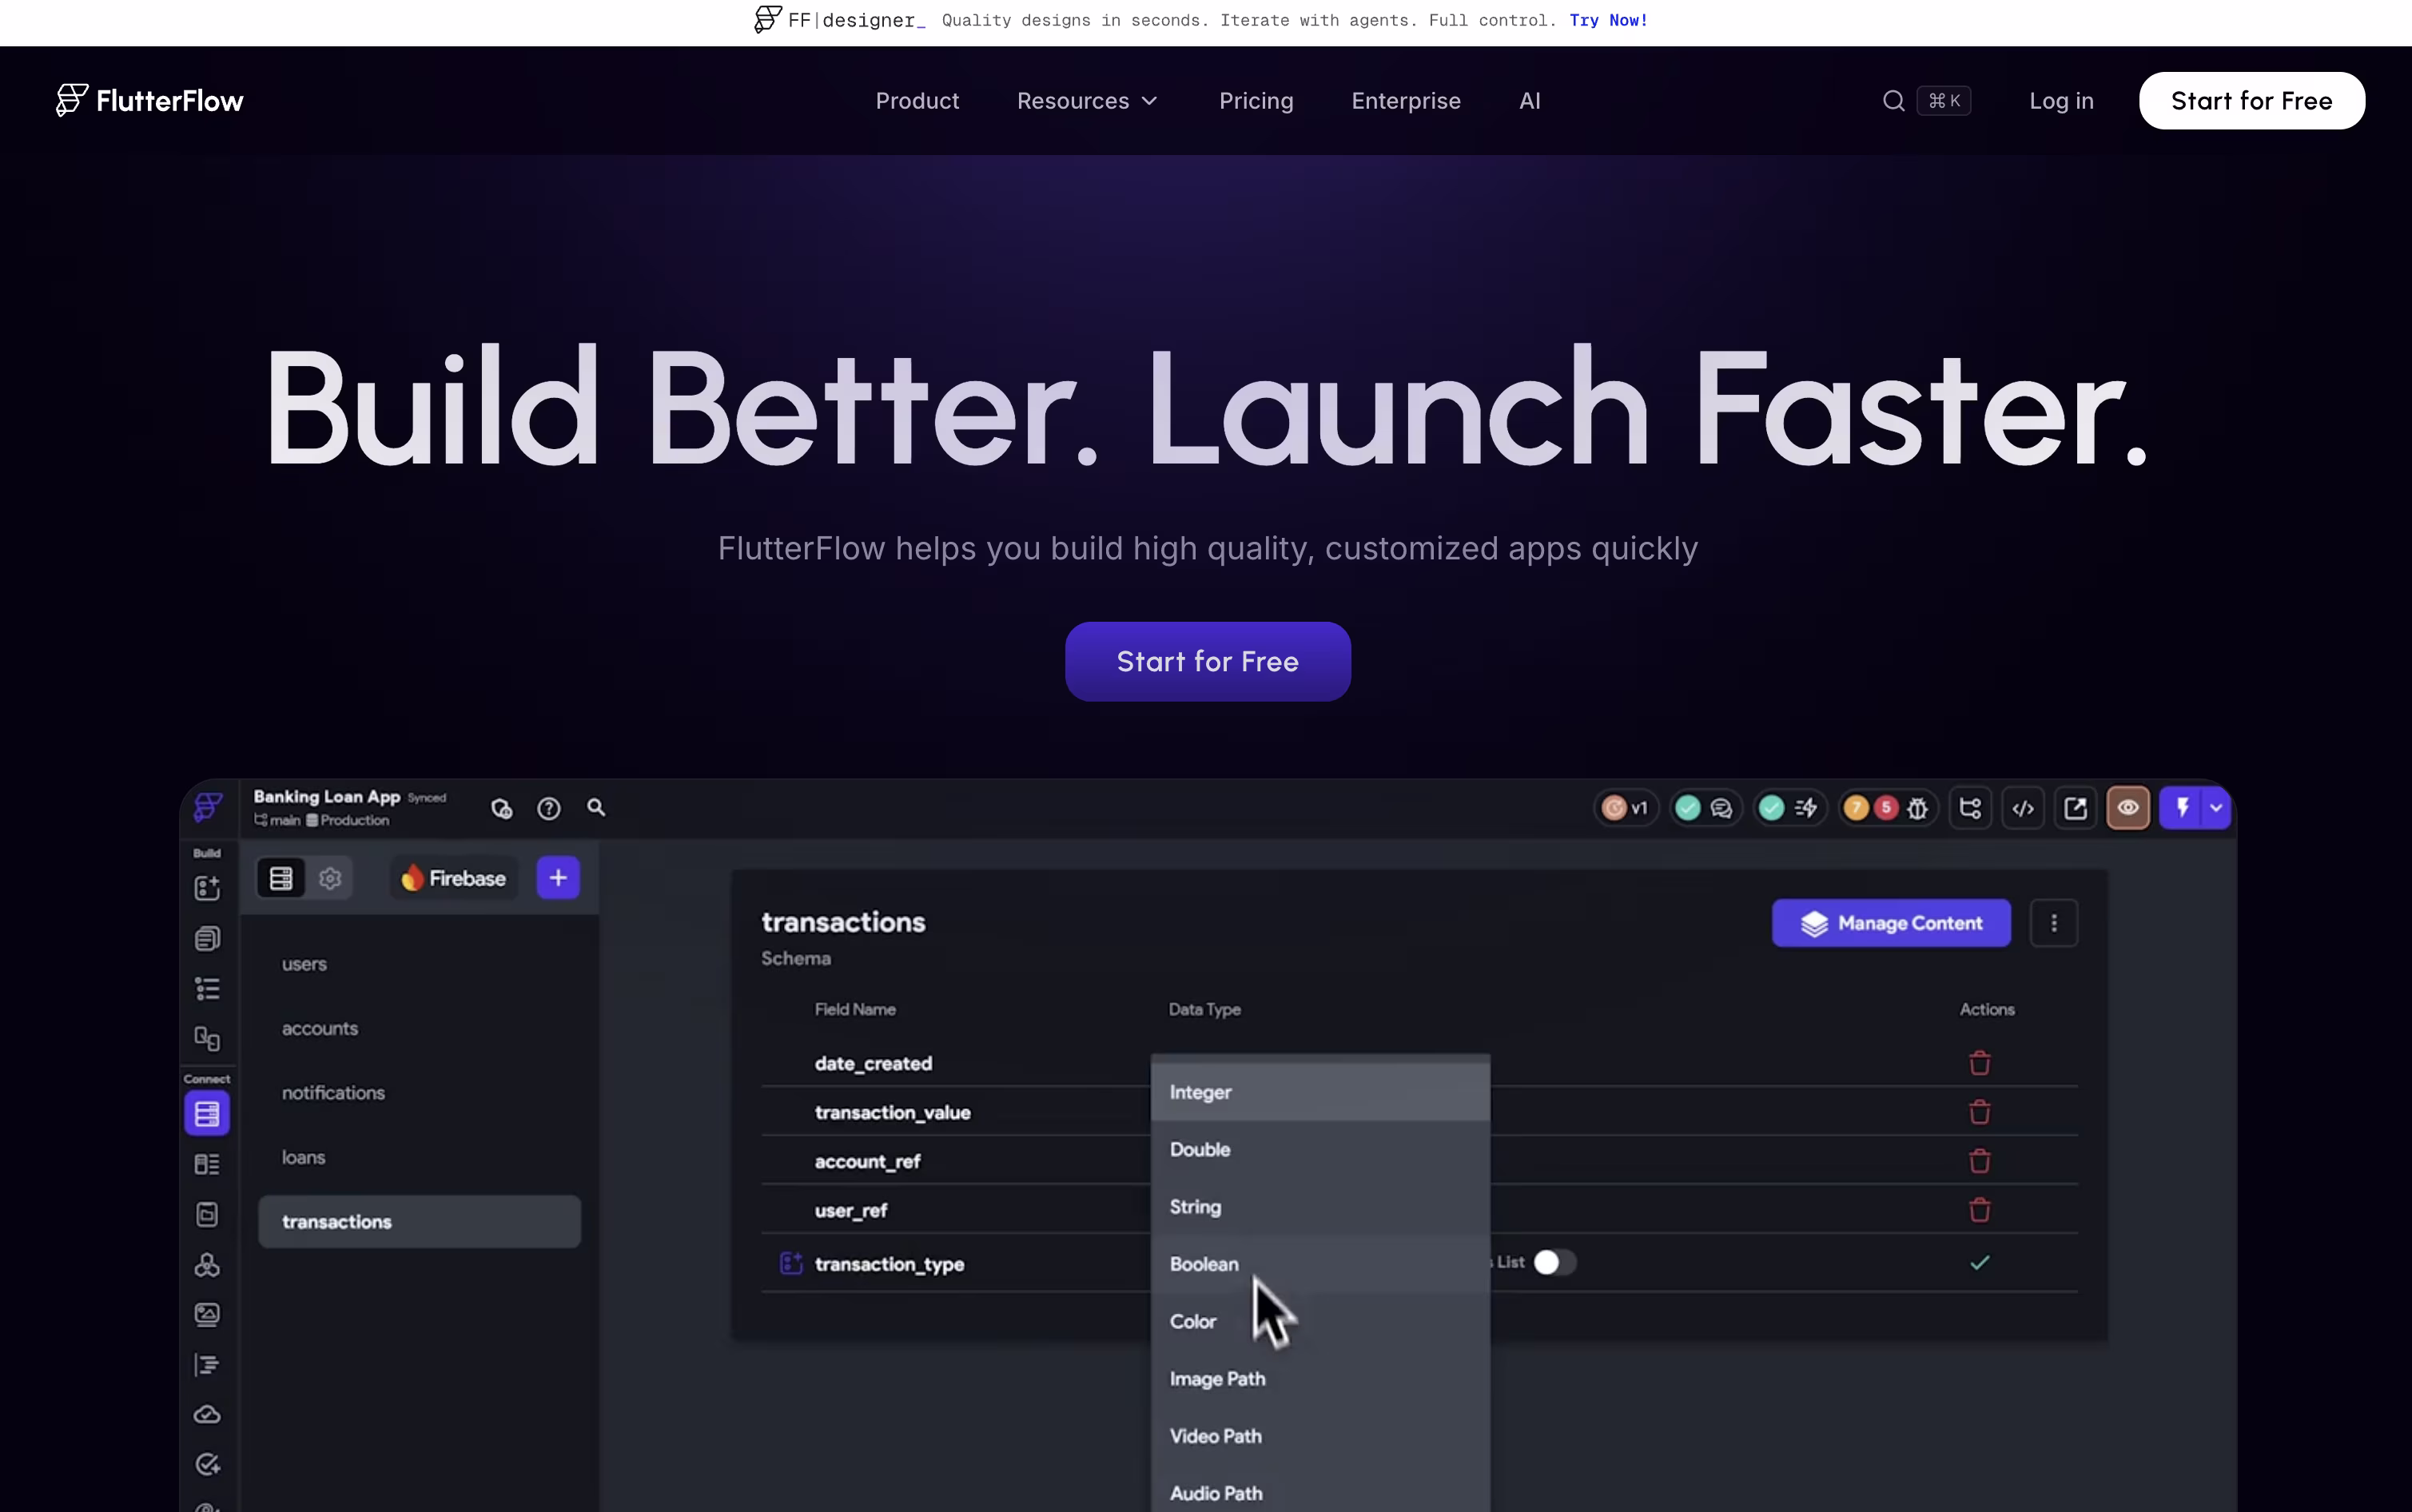Open the storyboard icon in the sidebar
The image size is (2412, 1512).
click(x=207, y=1039)
